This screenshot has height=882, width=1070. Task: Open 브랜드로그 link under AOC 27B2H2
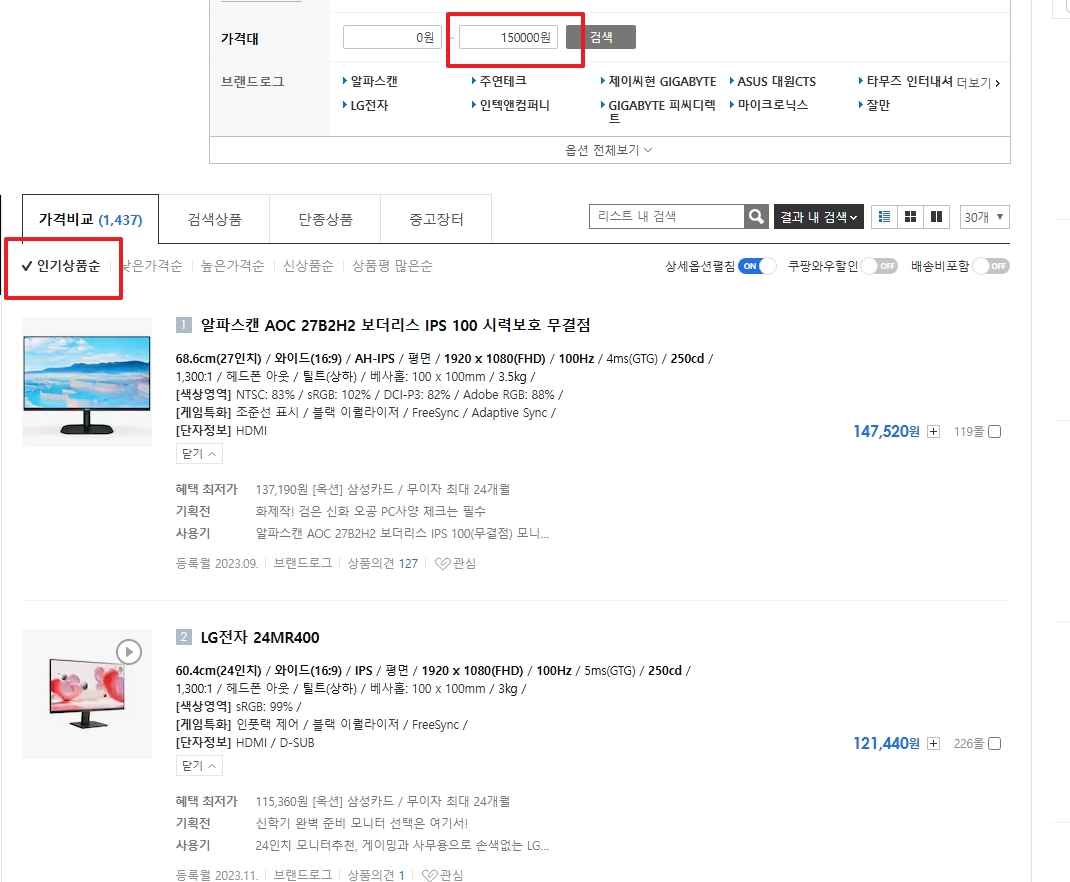point(302,563)
